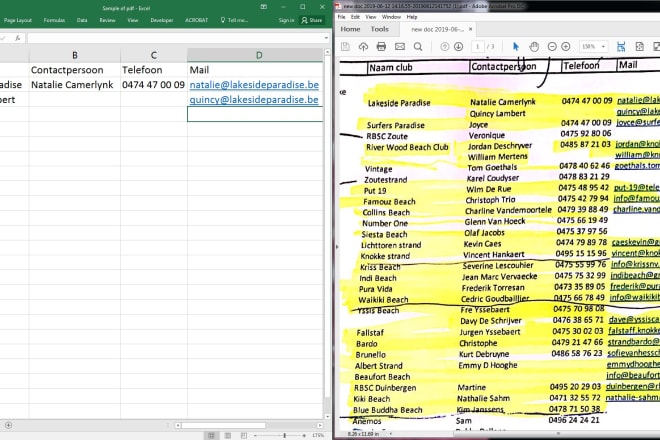Click Blue Buddha Beach text in the PDF
Screen dimensions: 660x440
pos(387,410)
